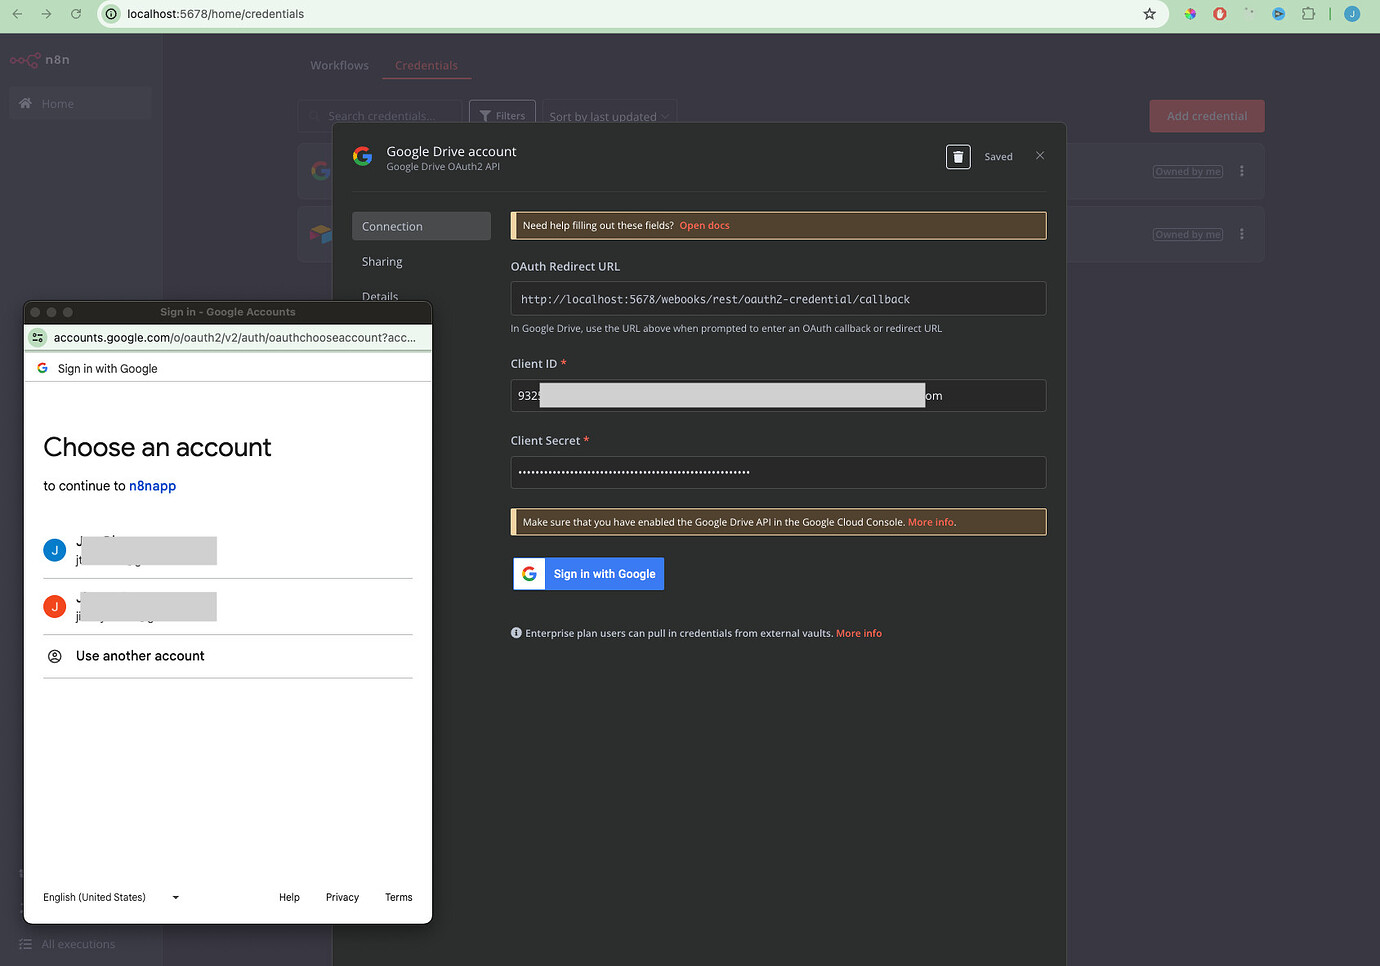Screen dimensions: 1380x966
Task: Click the Google logo in the credential modal header
Action: coord(362,156)
